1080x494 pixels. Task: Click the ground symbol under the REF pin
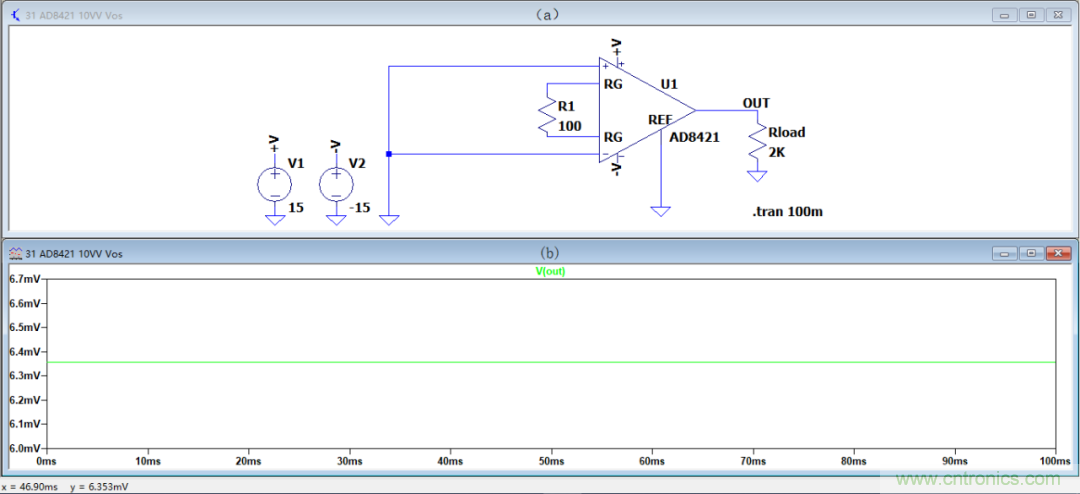pos(660,211)
